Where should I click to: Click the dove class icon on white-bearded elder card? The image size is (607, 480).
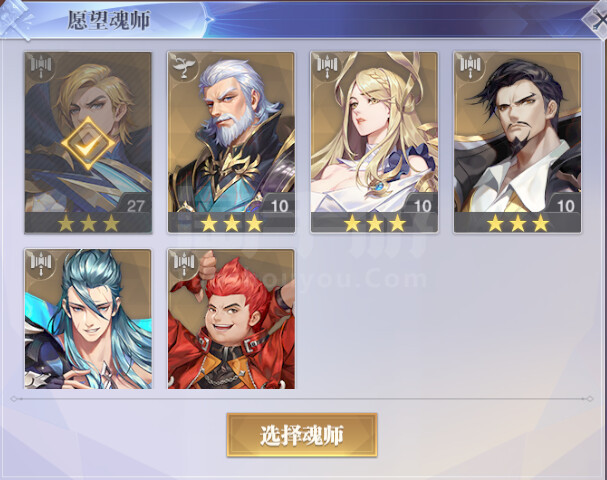[x=184, y=68]
